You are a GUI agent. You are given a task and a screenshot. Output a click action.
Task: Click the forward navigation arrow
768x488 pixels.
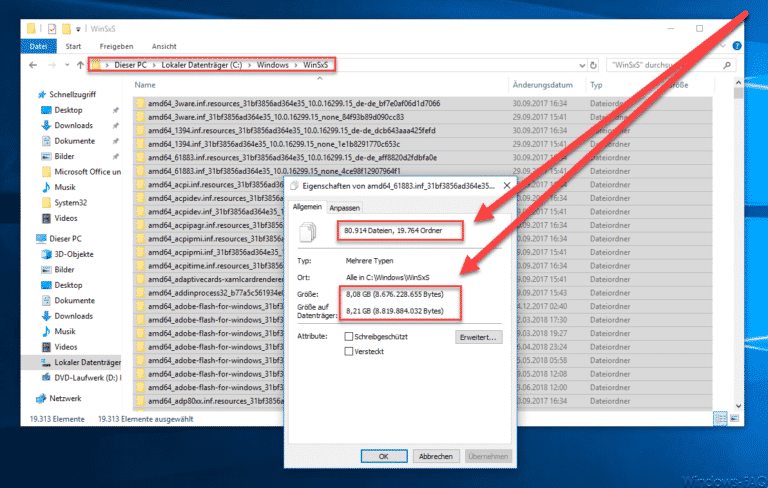click(x=51, y=65)
